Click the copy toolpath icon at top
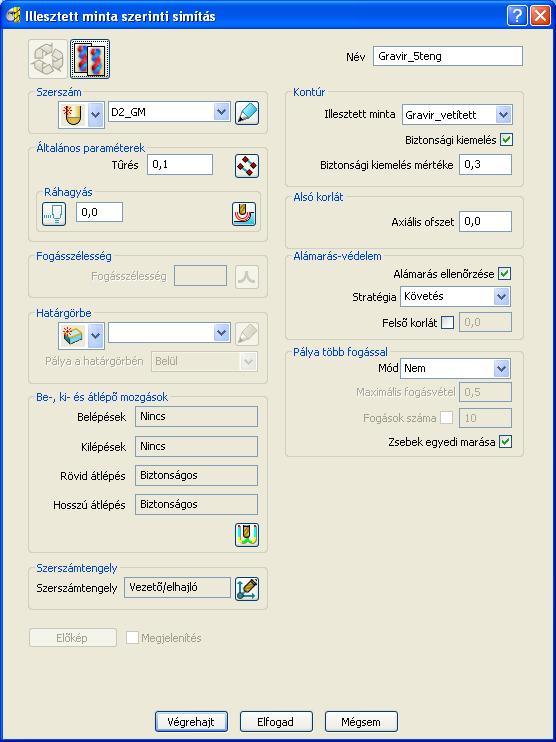This screenshot has height=742, width=556. 90,59
